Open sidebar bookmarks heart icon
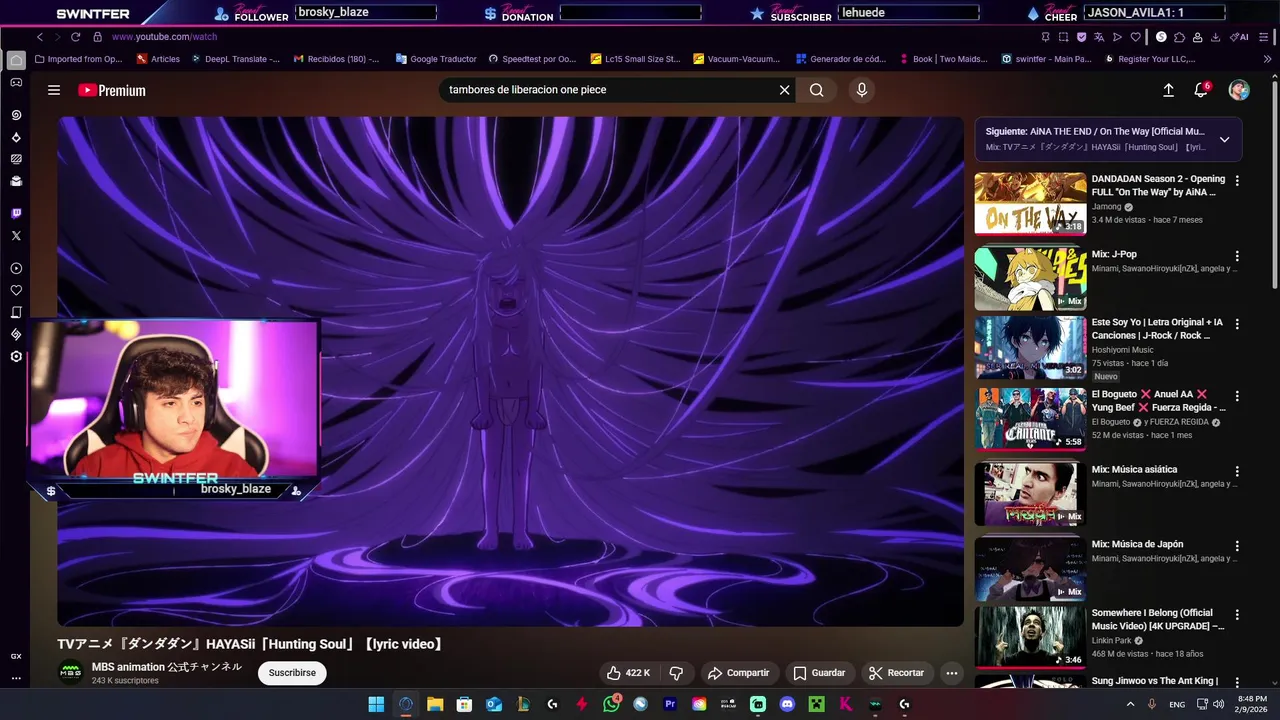The width and height of the screenshot is (1280, 720). (16, 290)
